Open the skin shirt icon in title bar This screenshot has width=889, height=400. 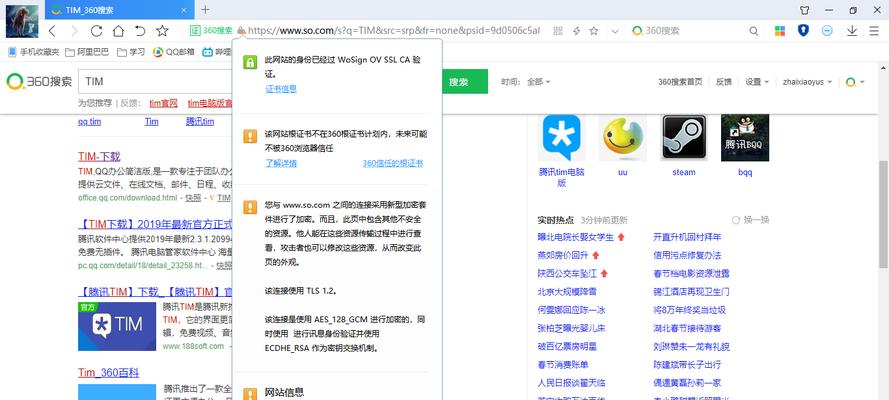point(805,10)
